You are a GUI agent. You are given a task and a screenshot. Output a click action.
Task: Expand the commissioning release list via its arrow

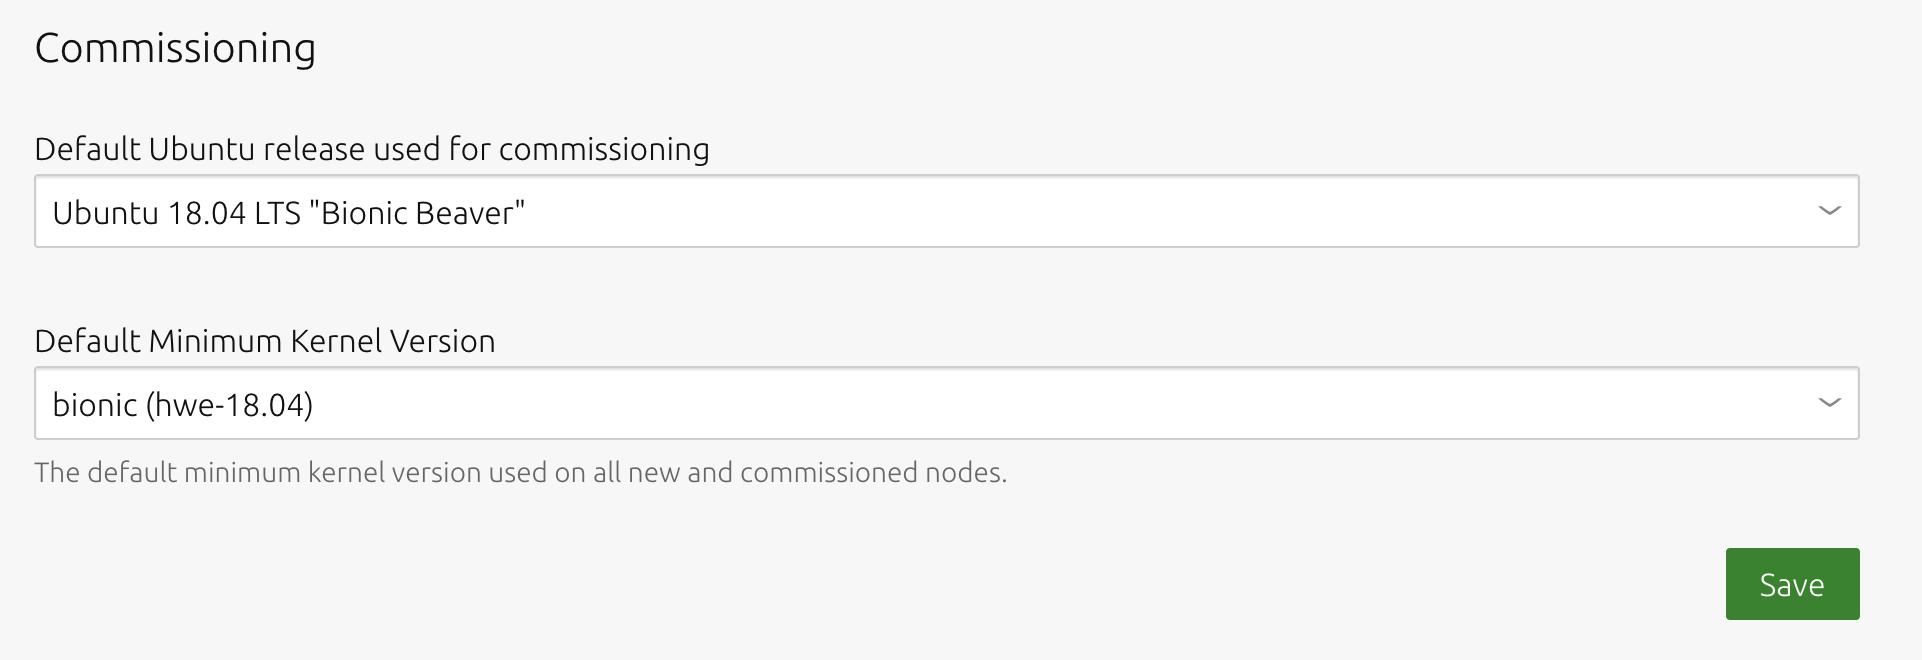click(x=1829, y=211)
